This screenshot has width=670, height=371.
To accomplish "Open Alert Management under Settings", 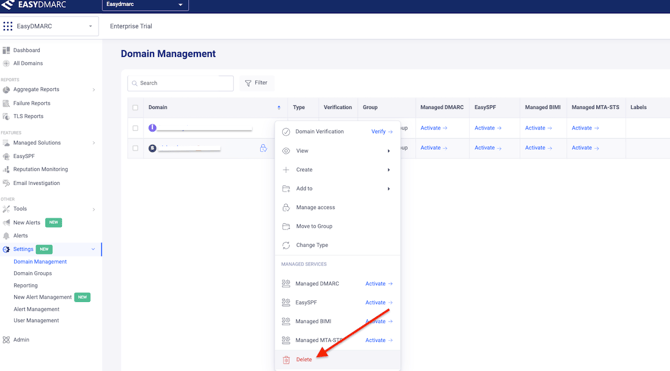I will (x=36, y=309).
